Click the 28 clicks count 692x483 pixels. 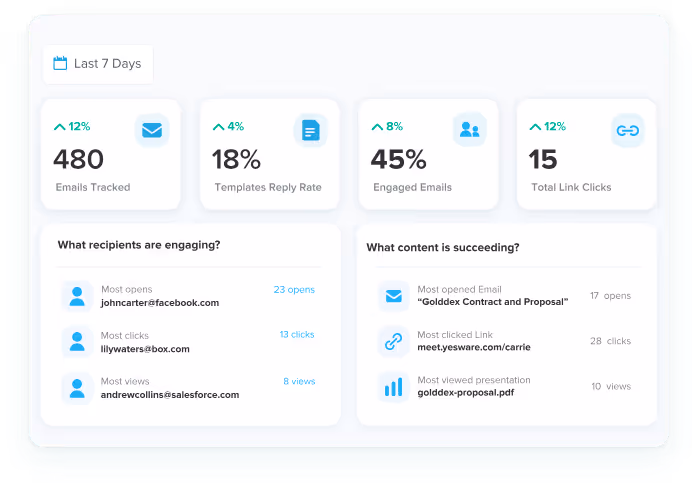click(610, 341)
